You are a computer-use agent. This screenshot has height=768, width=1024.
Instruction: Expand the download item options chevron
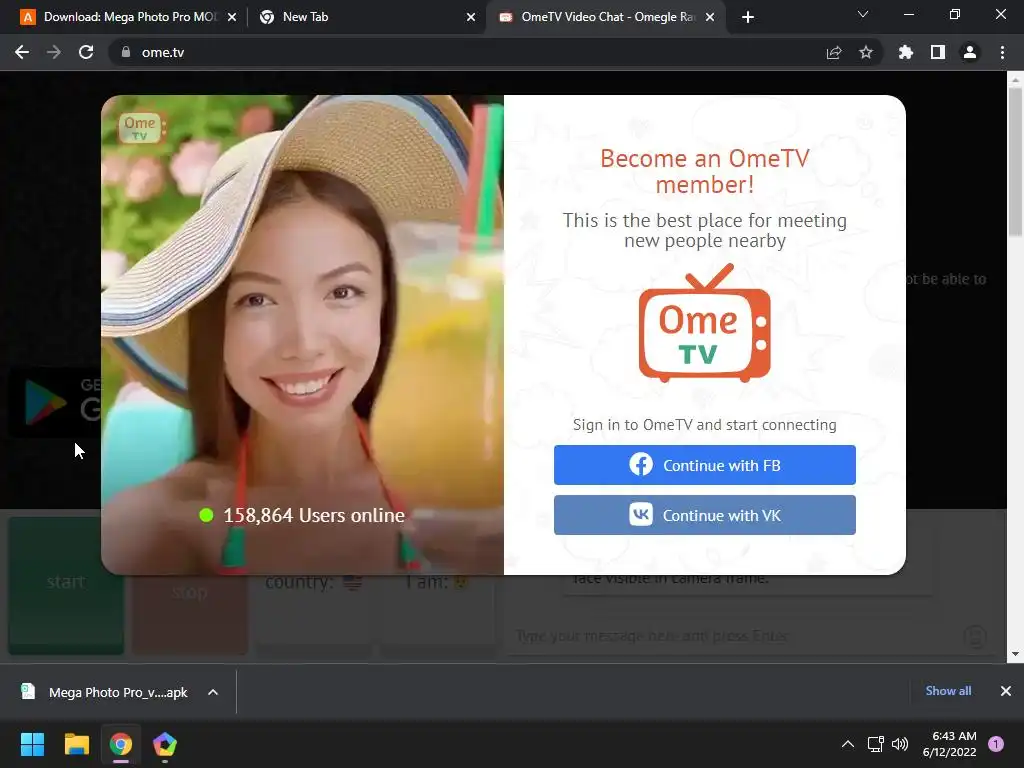pos(213,692)
